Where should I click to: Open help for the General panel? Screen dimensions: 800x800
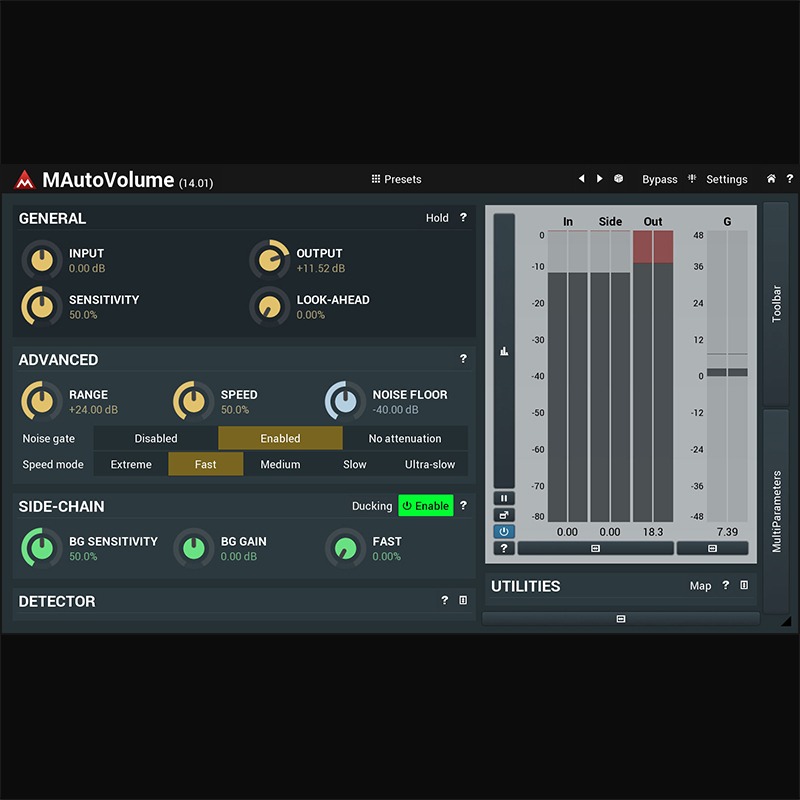(x=463, y=217)
